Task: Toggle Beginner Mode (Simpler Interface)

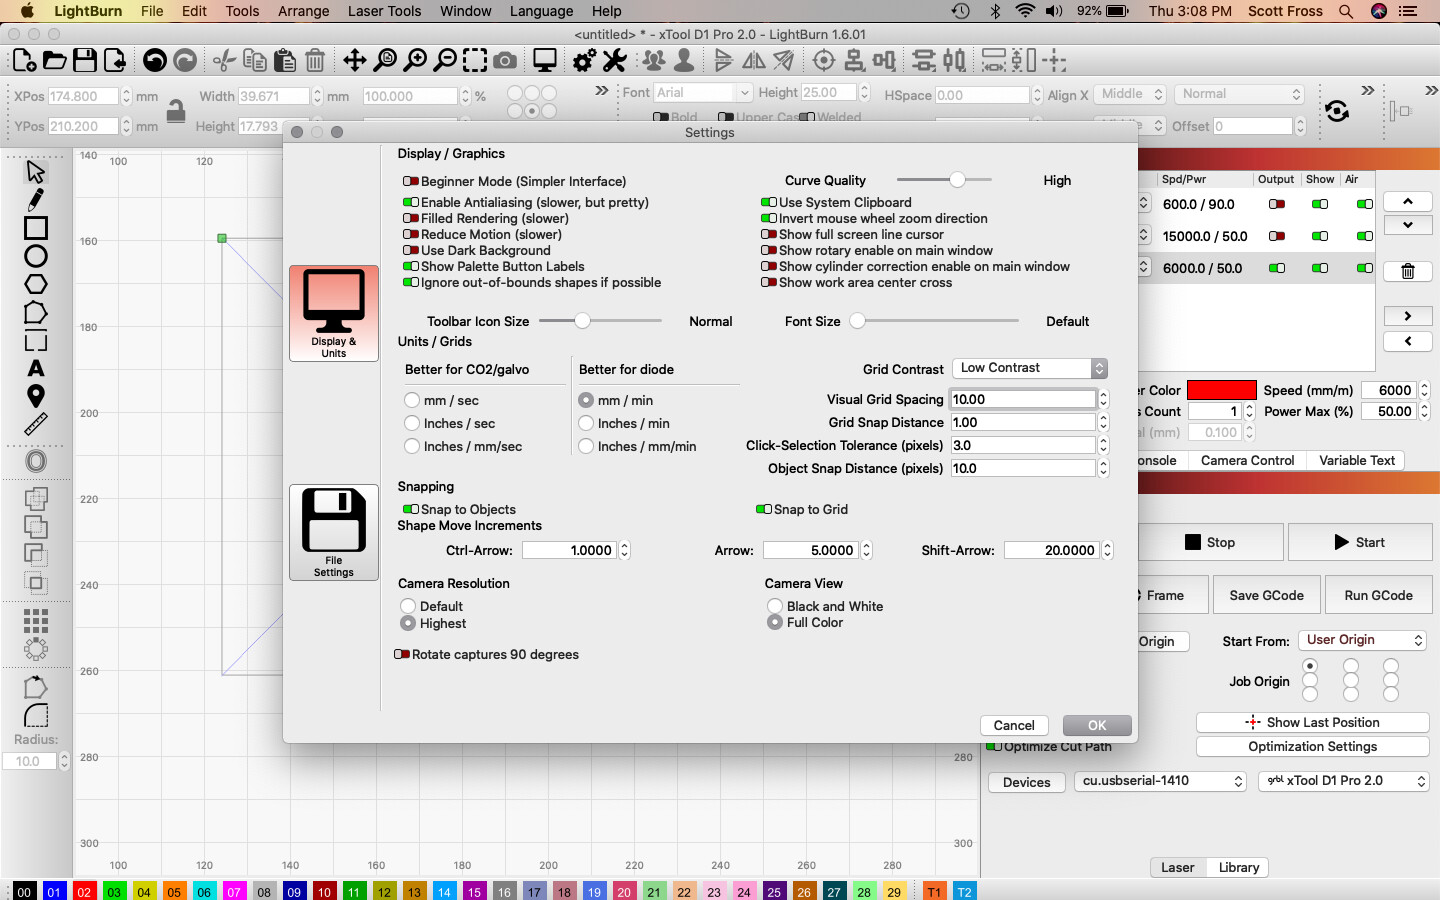Action: pos(514,181)
